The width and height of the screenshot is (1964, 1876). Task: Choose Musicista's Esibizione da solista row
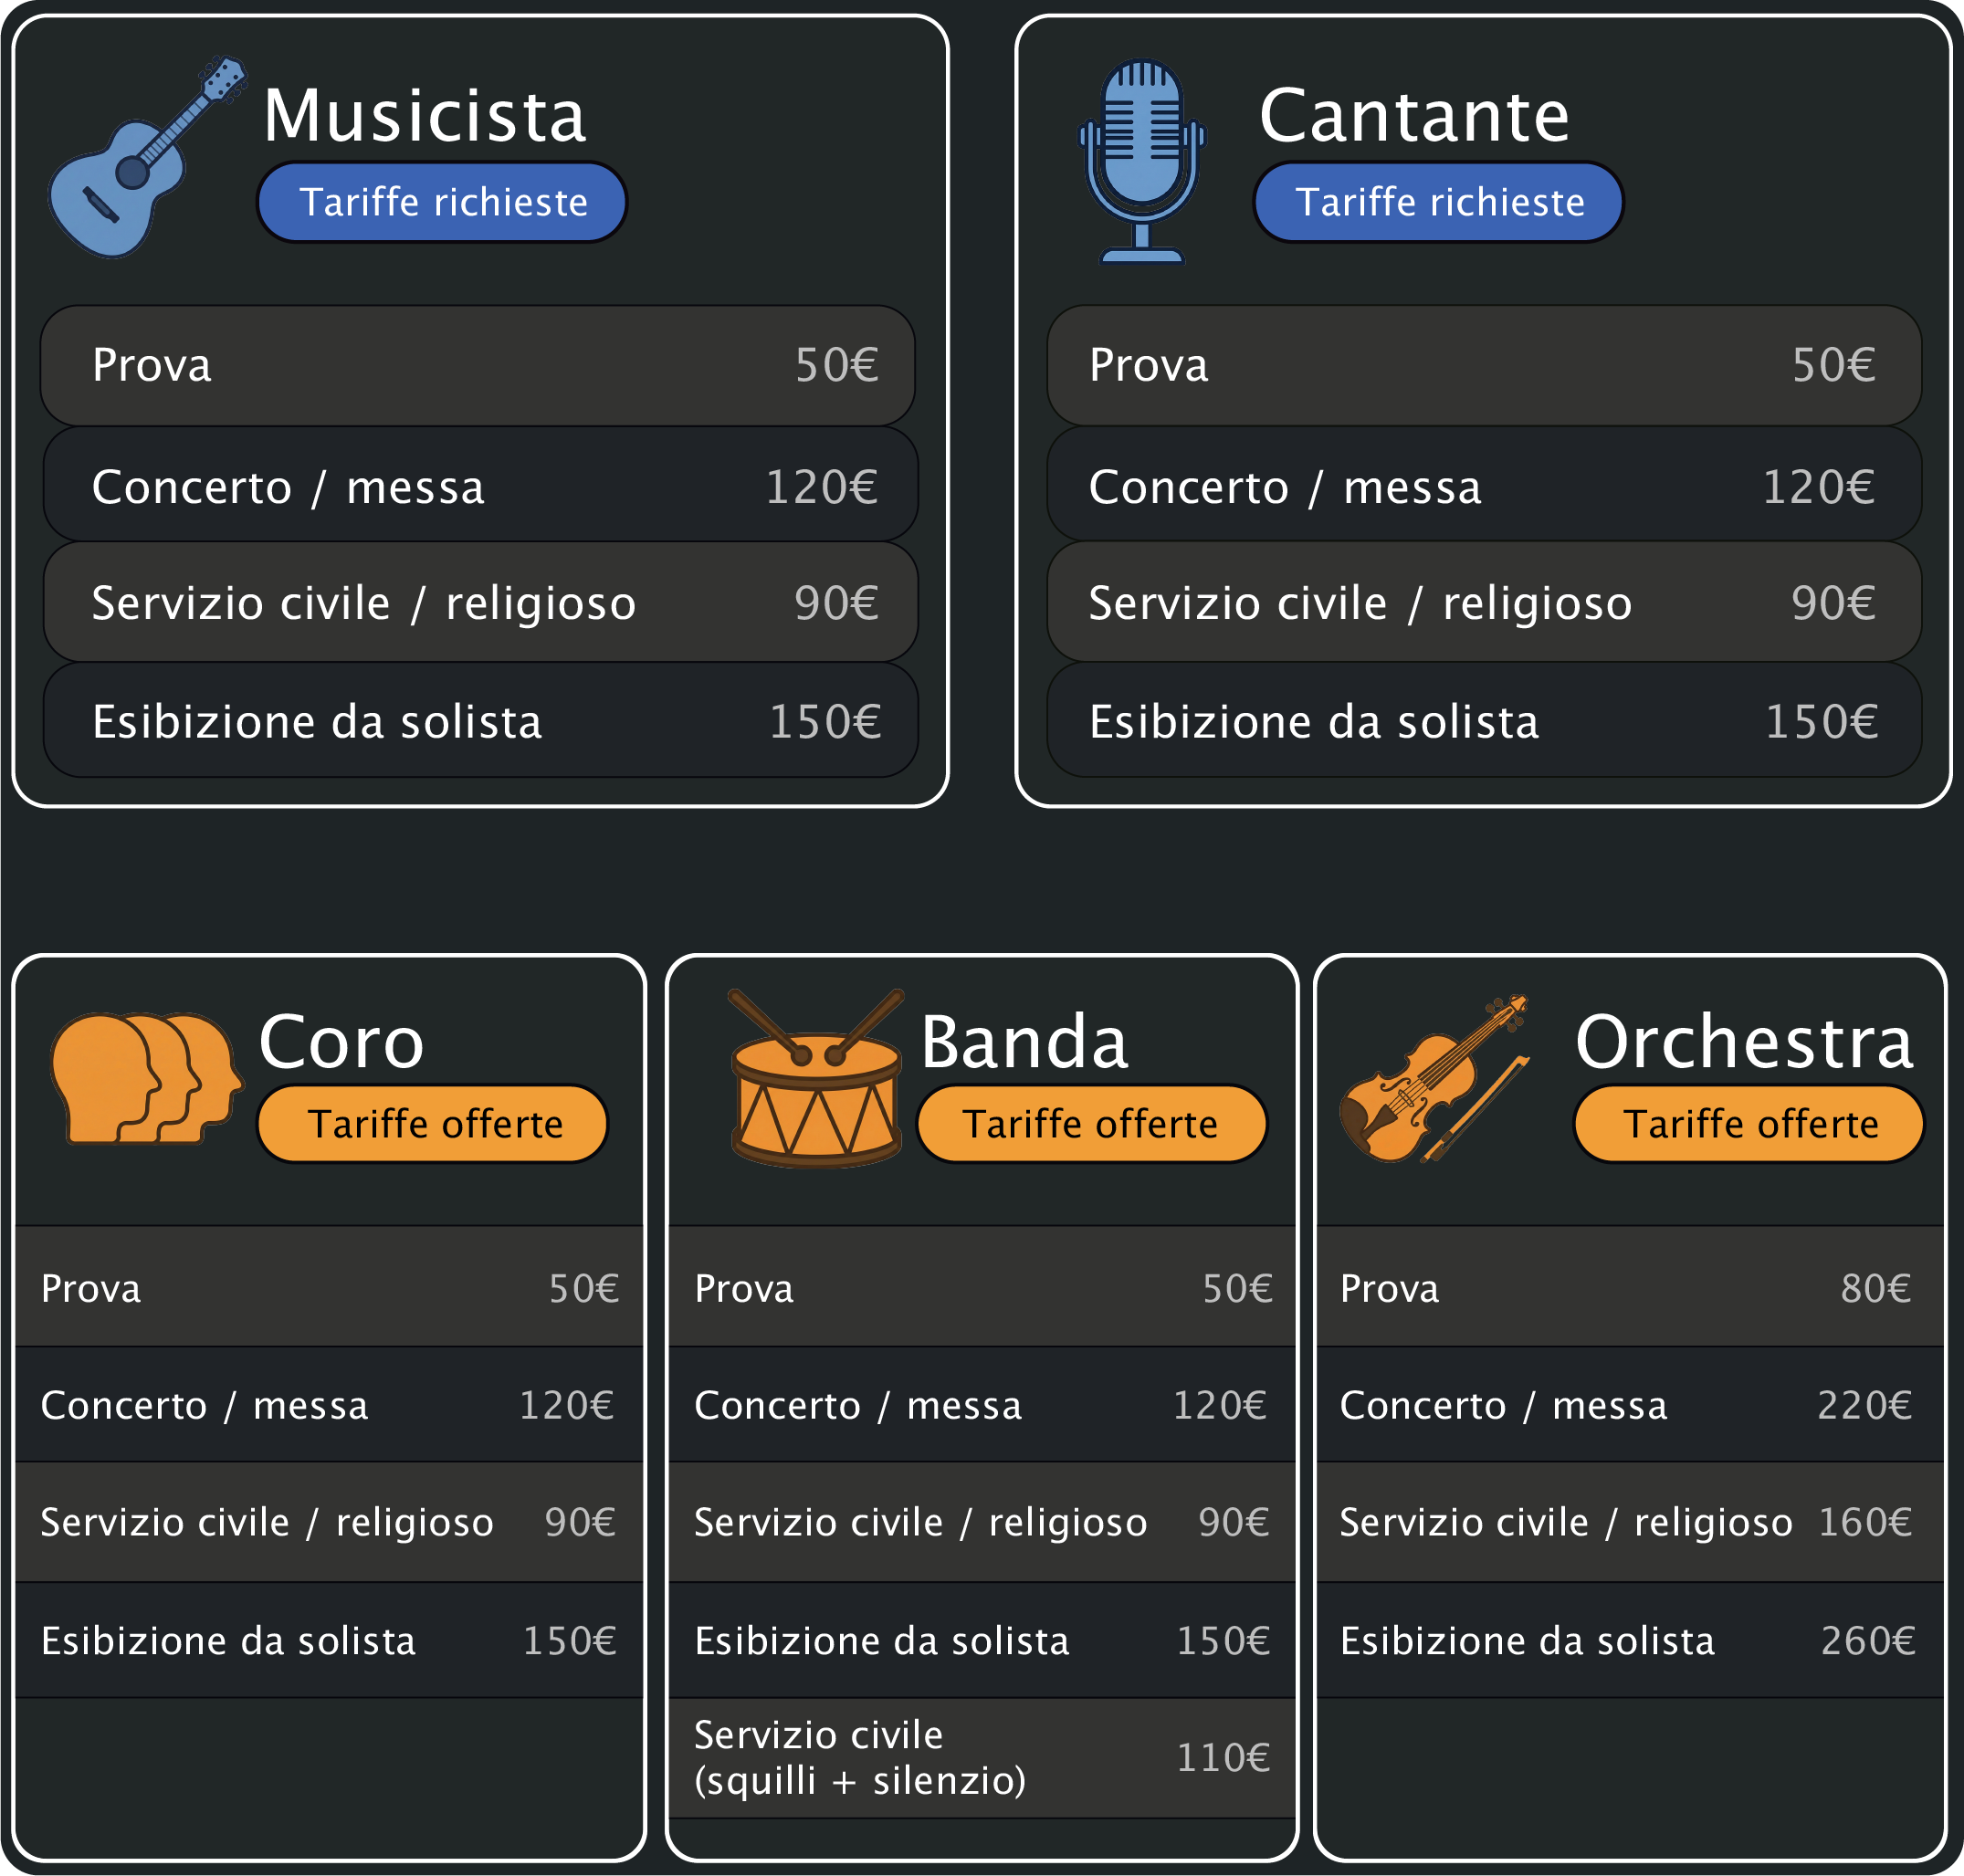[480, 721]
